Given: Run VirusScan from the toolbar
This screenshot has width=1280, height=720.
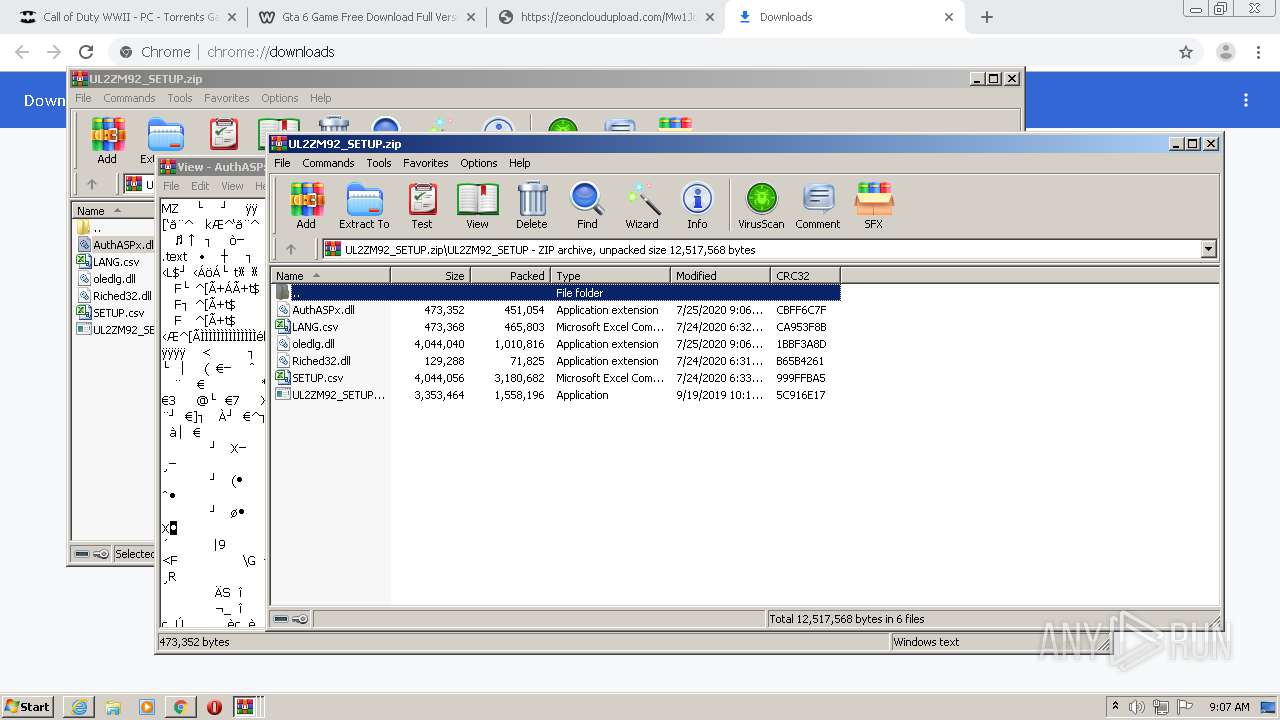Looking at the screenshot, I should click(x=761, y=205).
